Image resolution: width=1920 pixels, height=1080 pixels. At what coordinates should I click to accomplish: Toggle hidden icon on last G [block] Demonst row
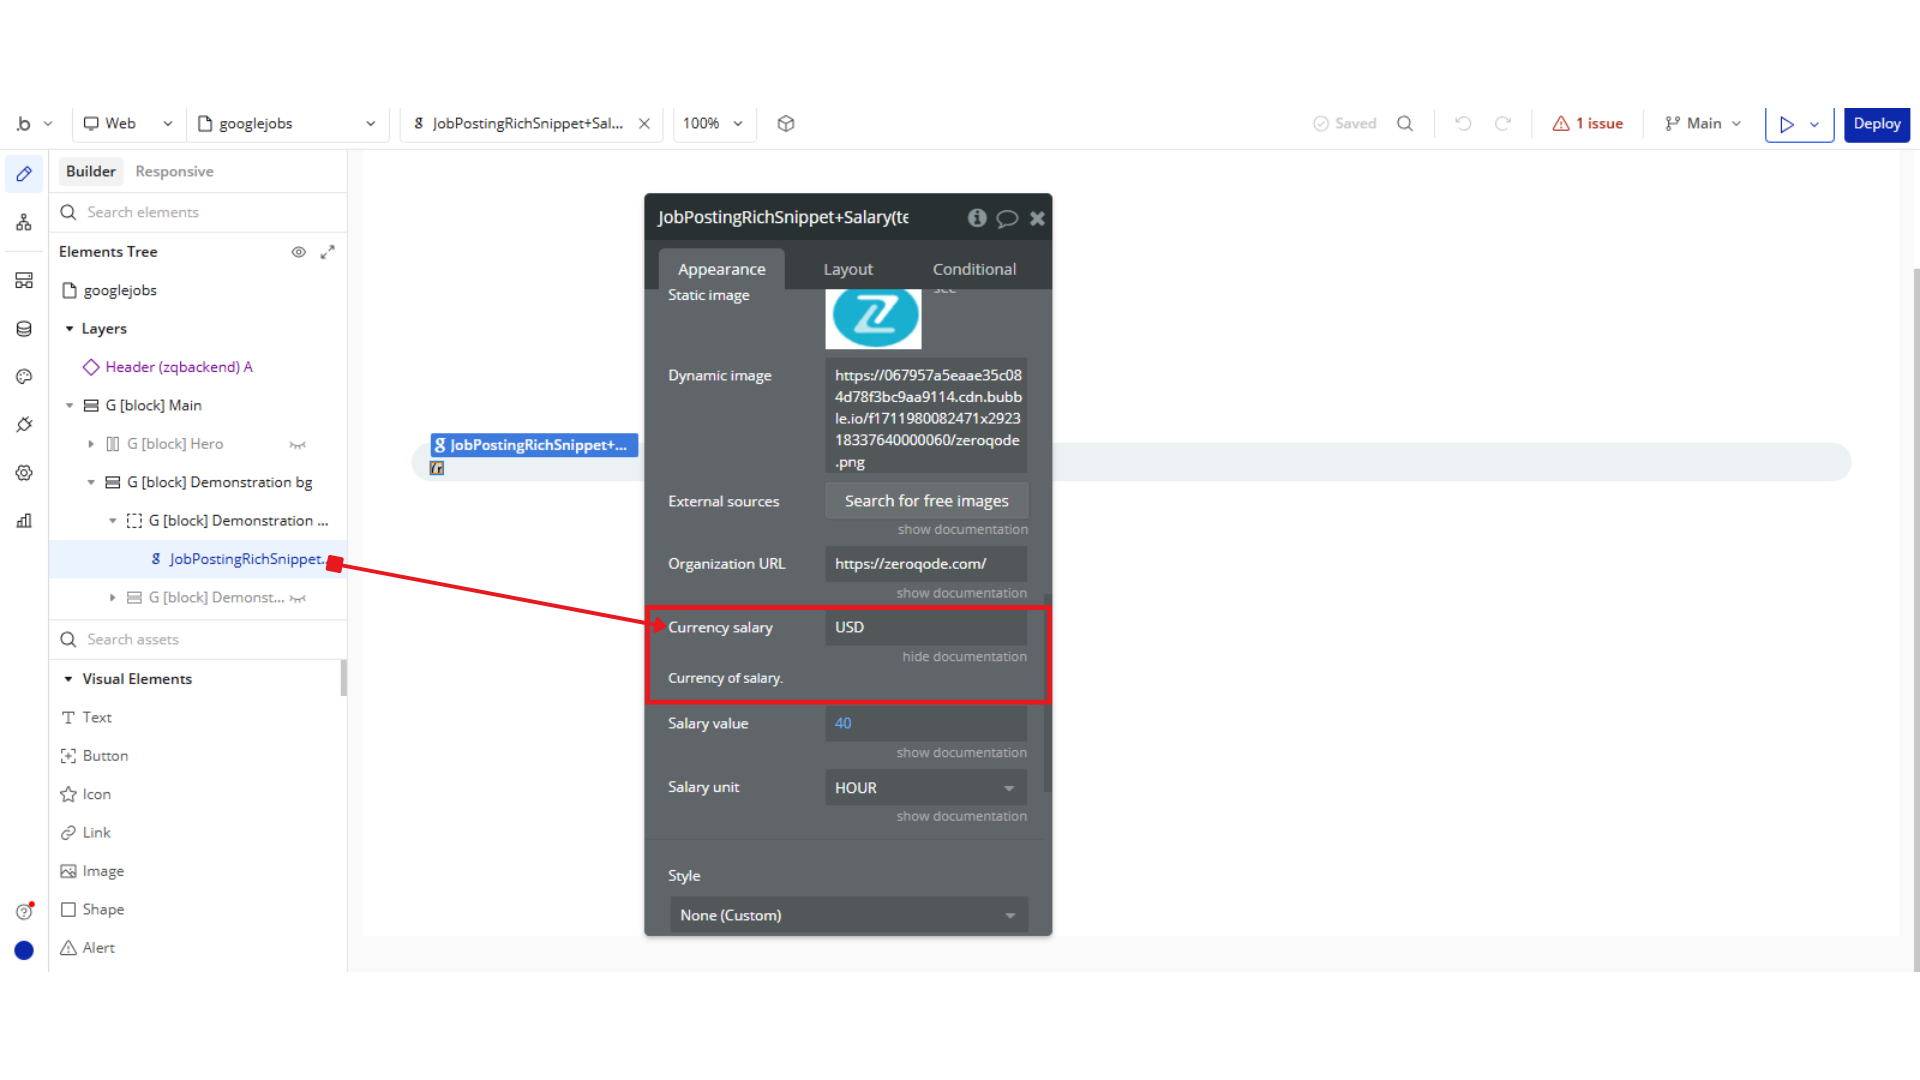(x=297, y=598)
